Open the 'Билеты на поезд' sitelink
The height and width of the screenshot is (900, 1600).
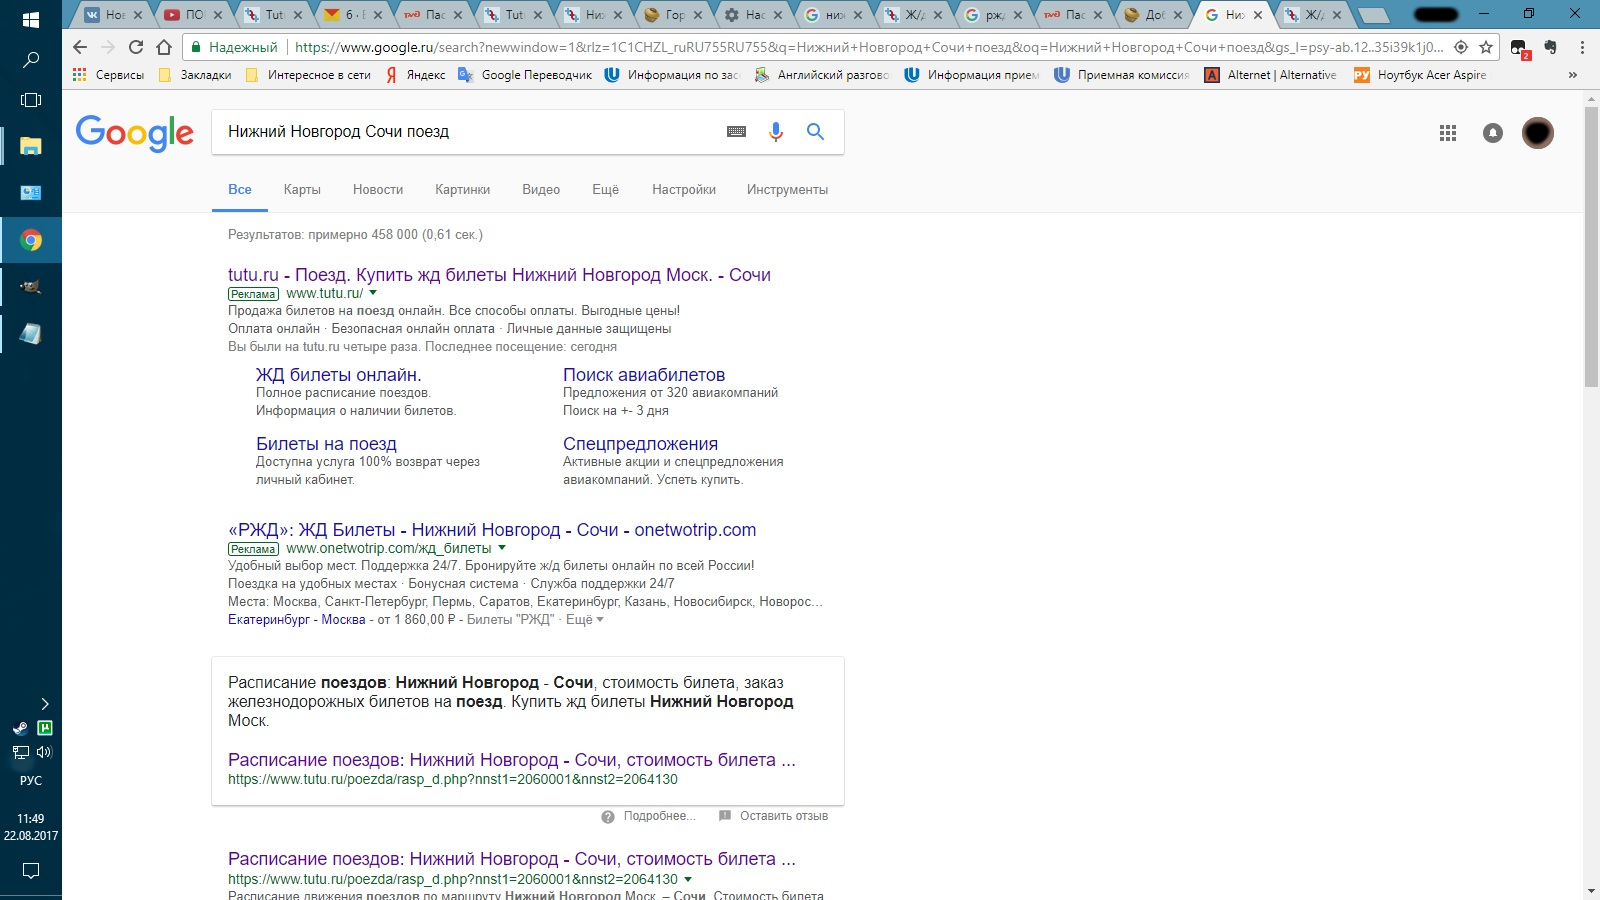[x=326, y=444]
